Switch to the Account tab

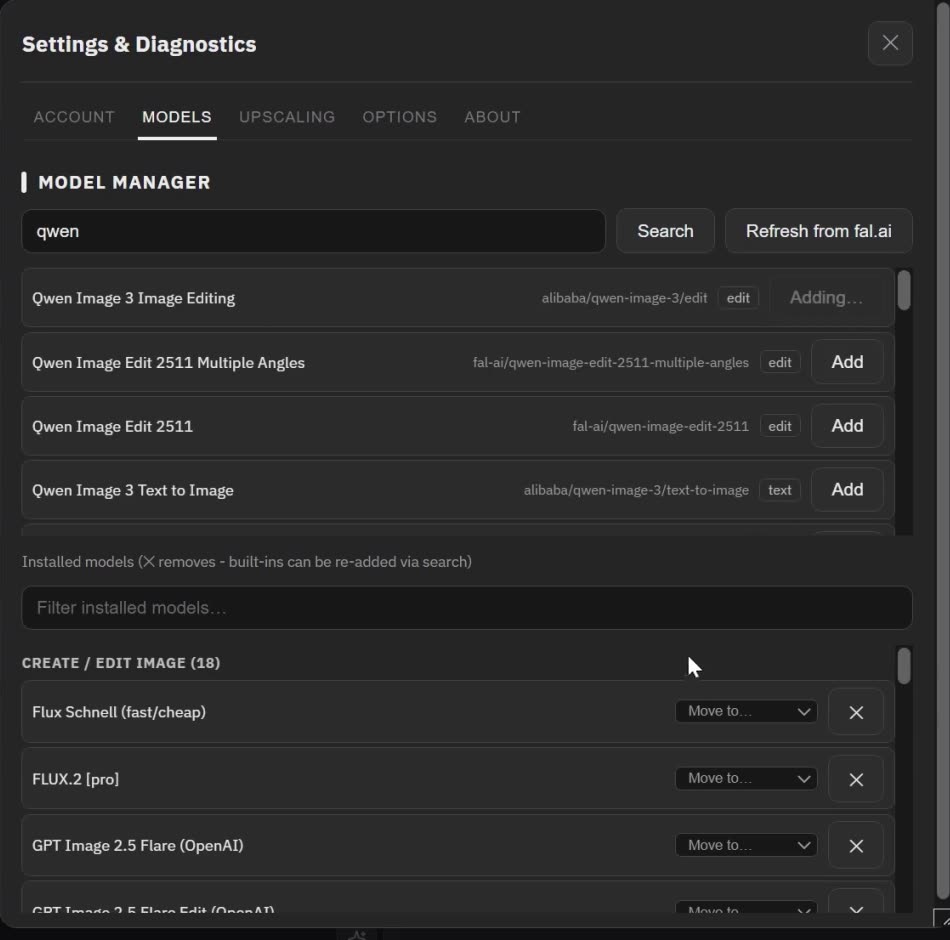pyautogui.click(x=74, y=117)
